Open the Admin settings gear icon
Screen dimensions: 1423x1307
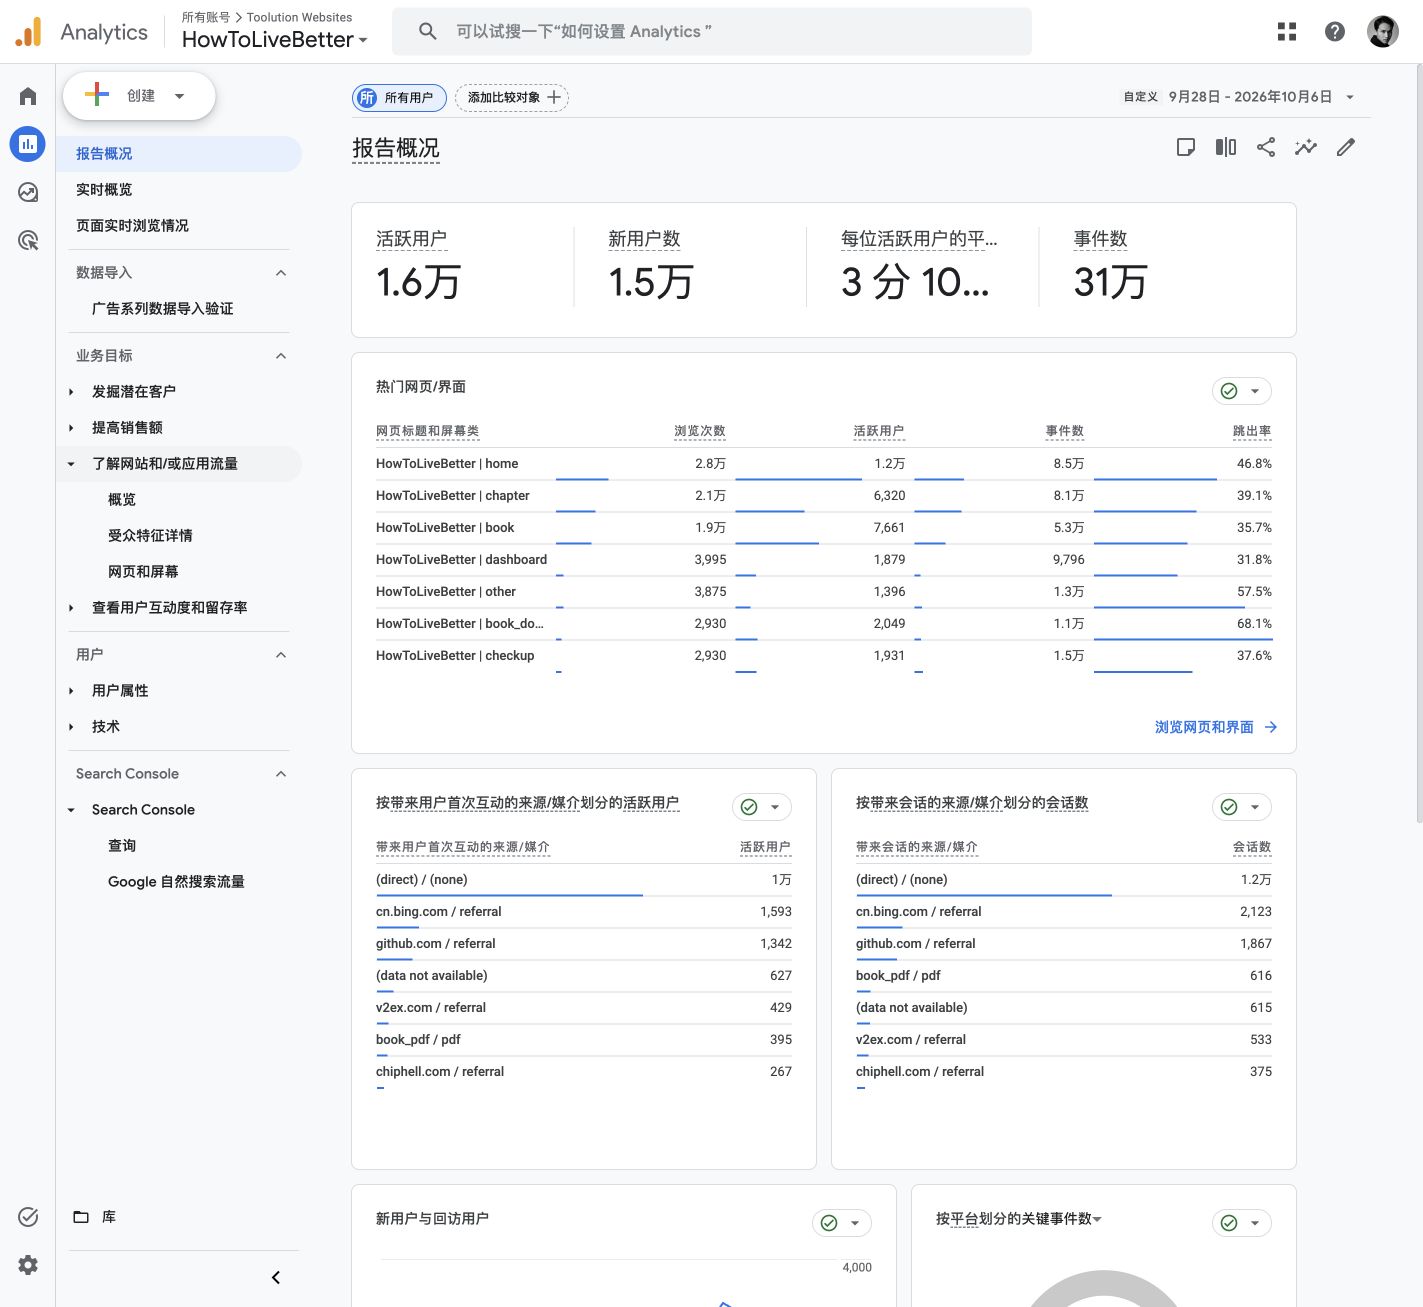(x=28, y=1265)
